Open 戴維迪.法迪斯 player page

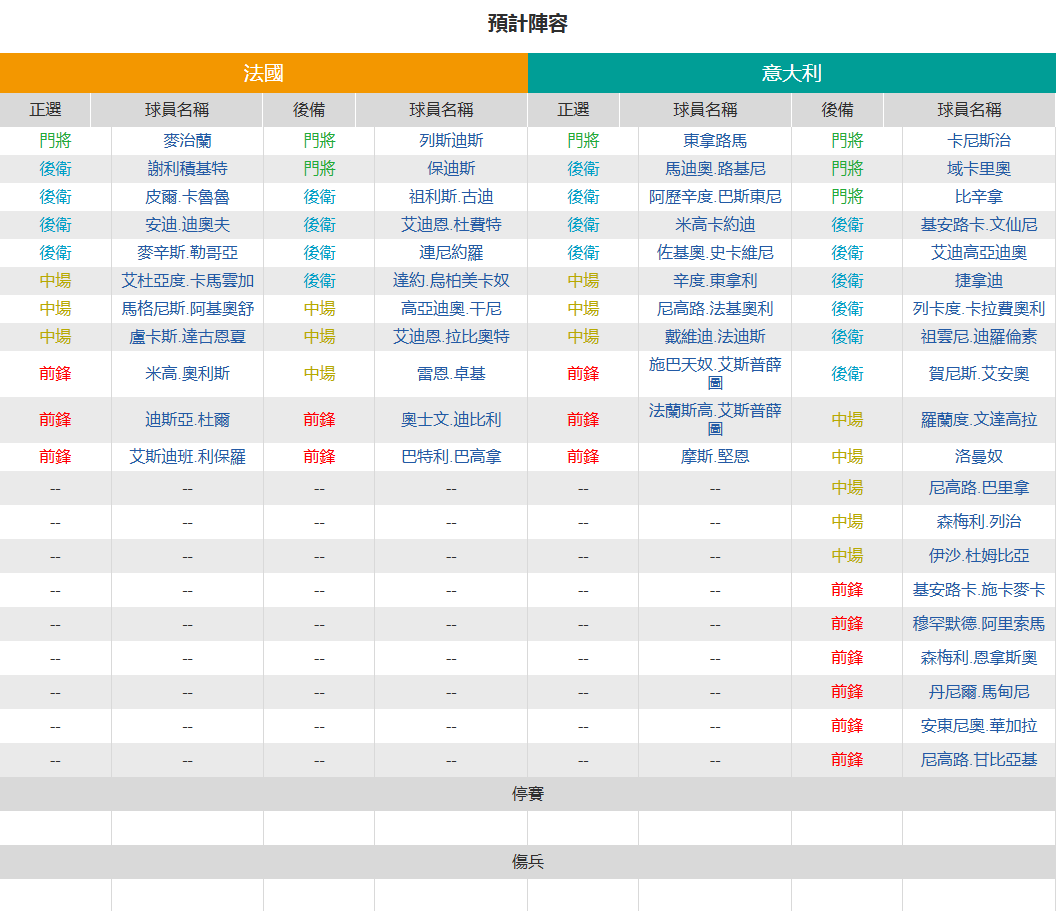(x=715, y=337)
